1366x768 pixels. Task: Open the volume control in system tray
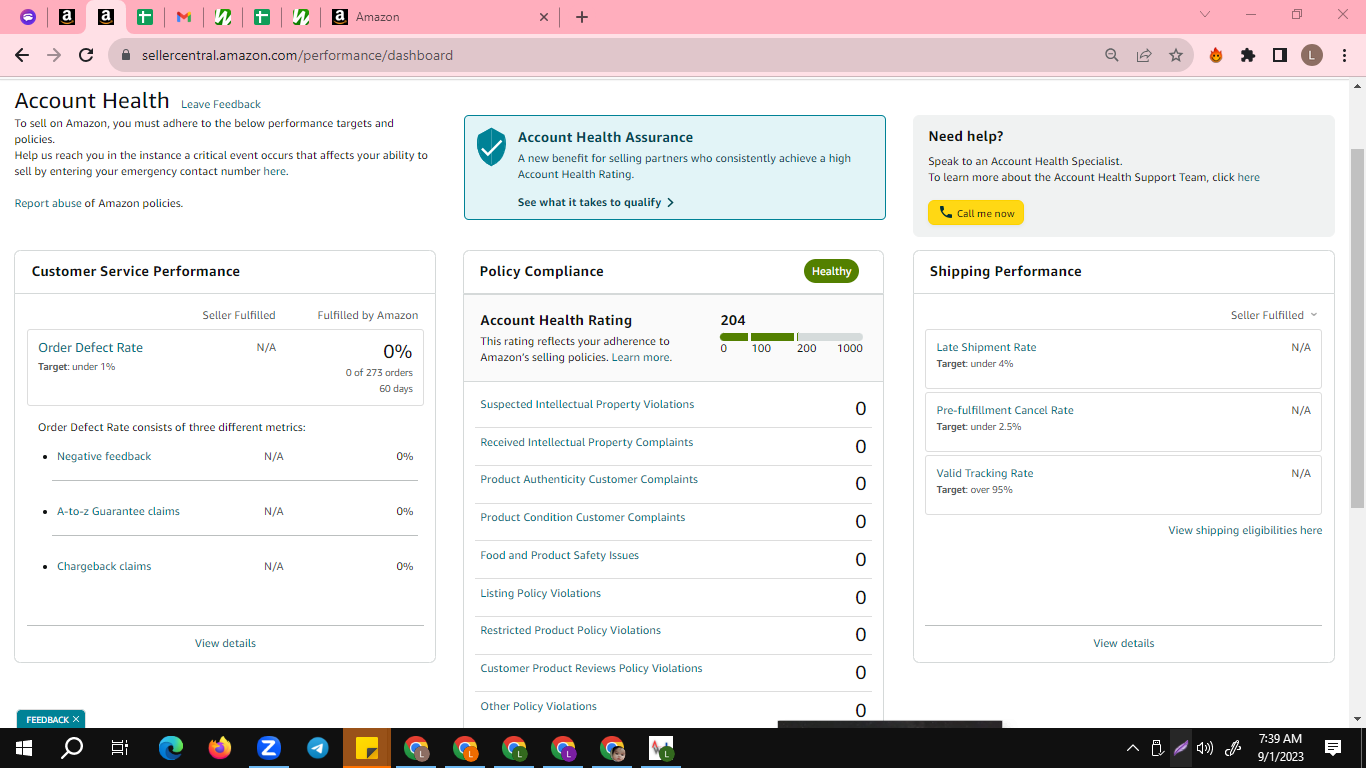point(1205,748)
